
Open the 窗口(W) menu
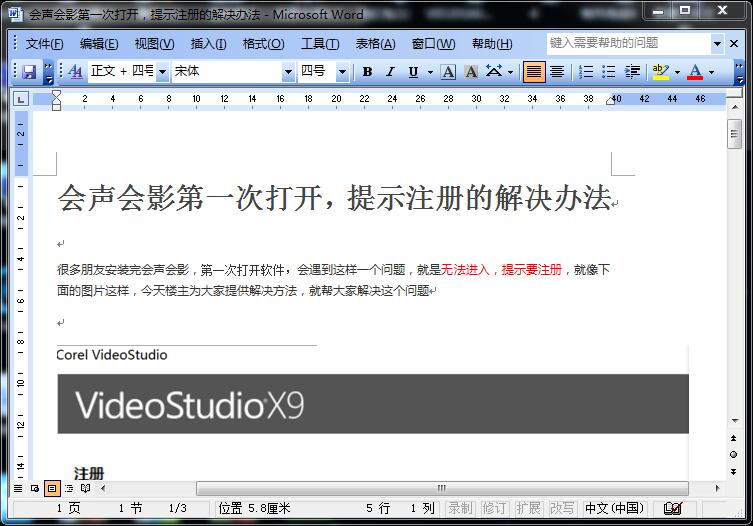click(x=433, y=44)
